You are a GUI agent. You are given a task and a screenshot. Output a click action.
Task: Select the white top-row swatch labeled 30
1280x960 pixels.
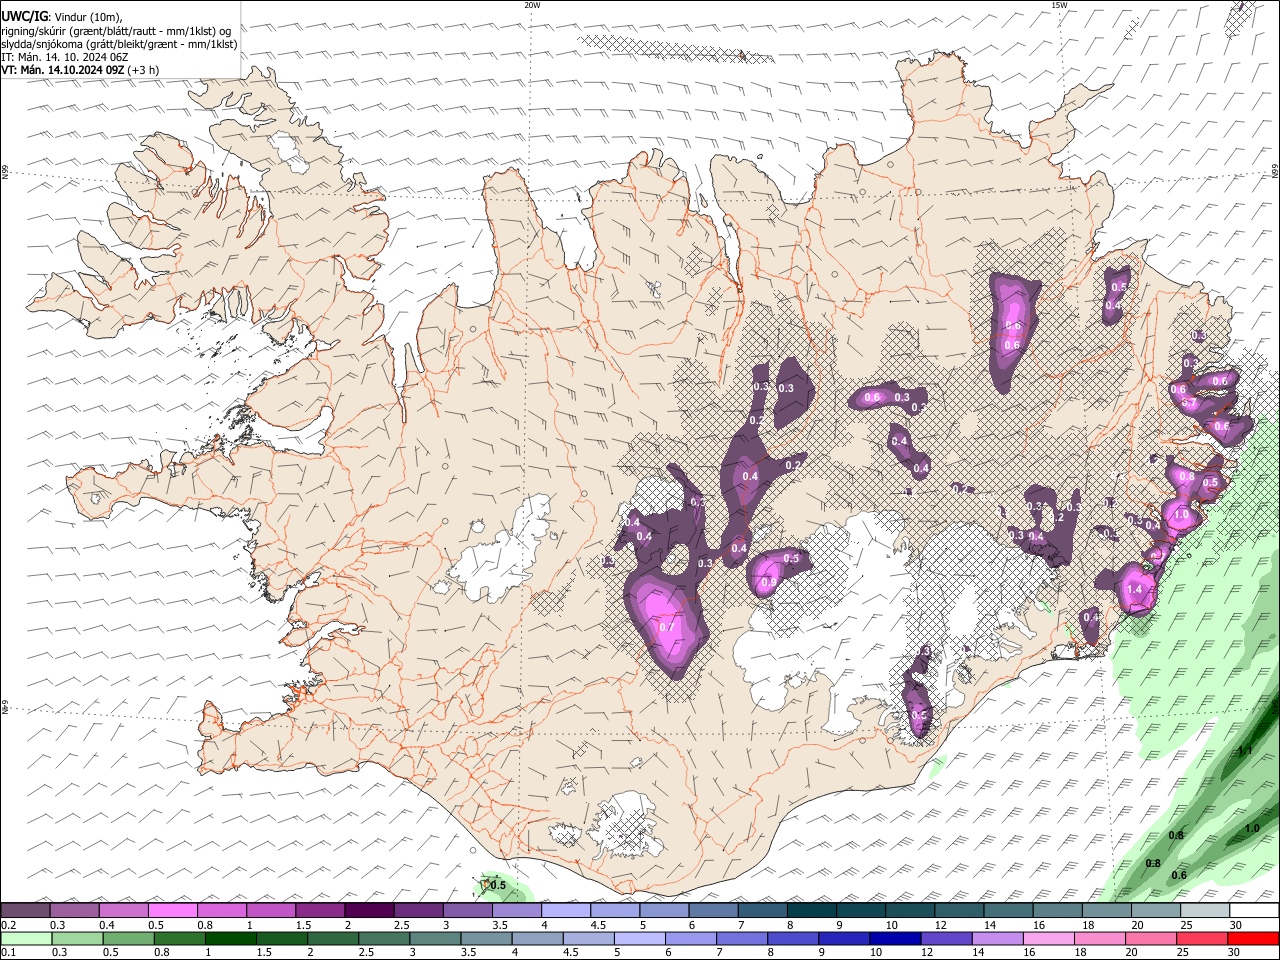click(x=1255, y=911)
